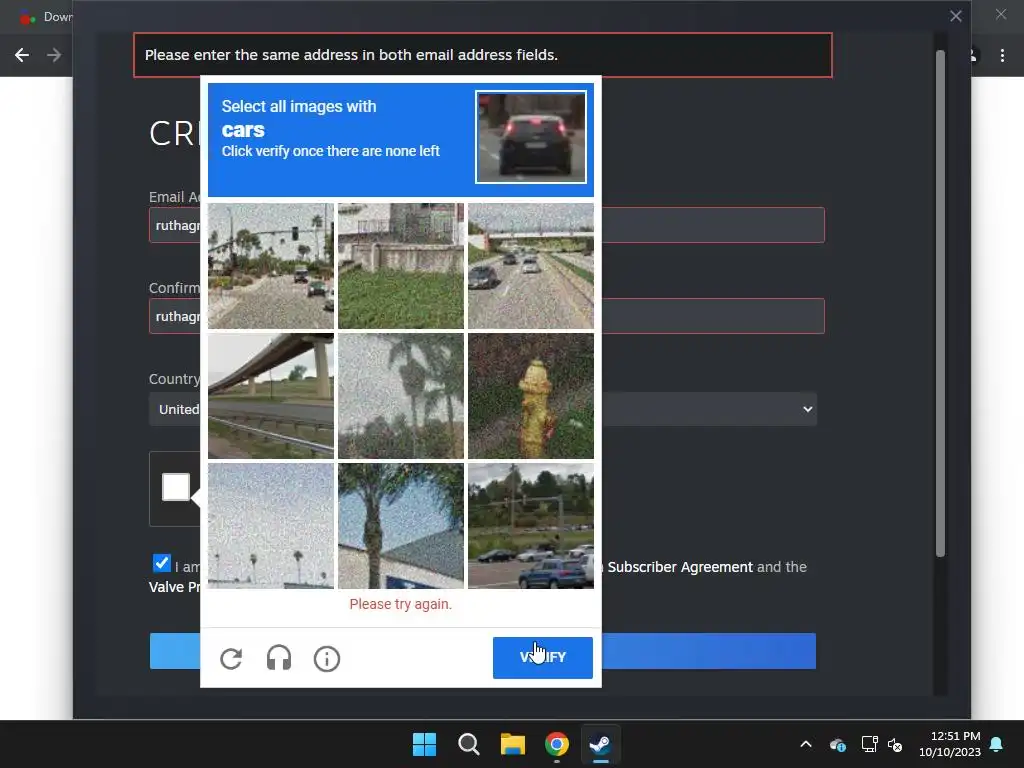Screen dimensions: 1024x768
Task: Open the taskbar clock showing 12:51 PM
Action: pos(950,744)
